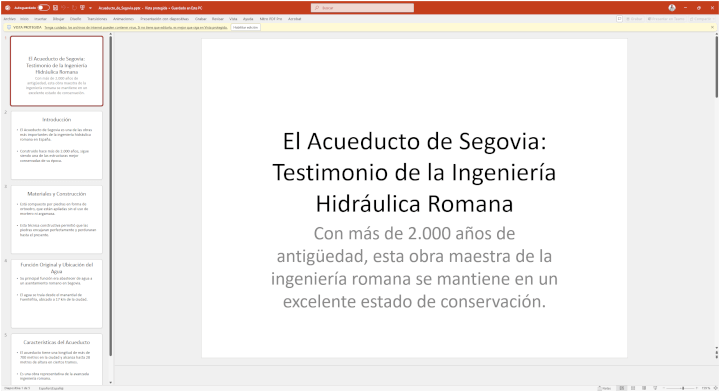Screen dimensions: 720x392
Task: Switch to the Inicio tab
Action: coord(24,19)
